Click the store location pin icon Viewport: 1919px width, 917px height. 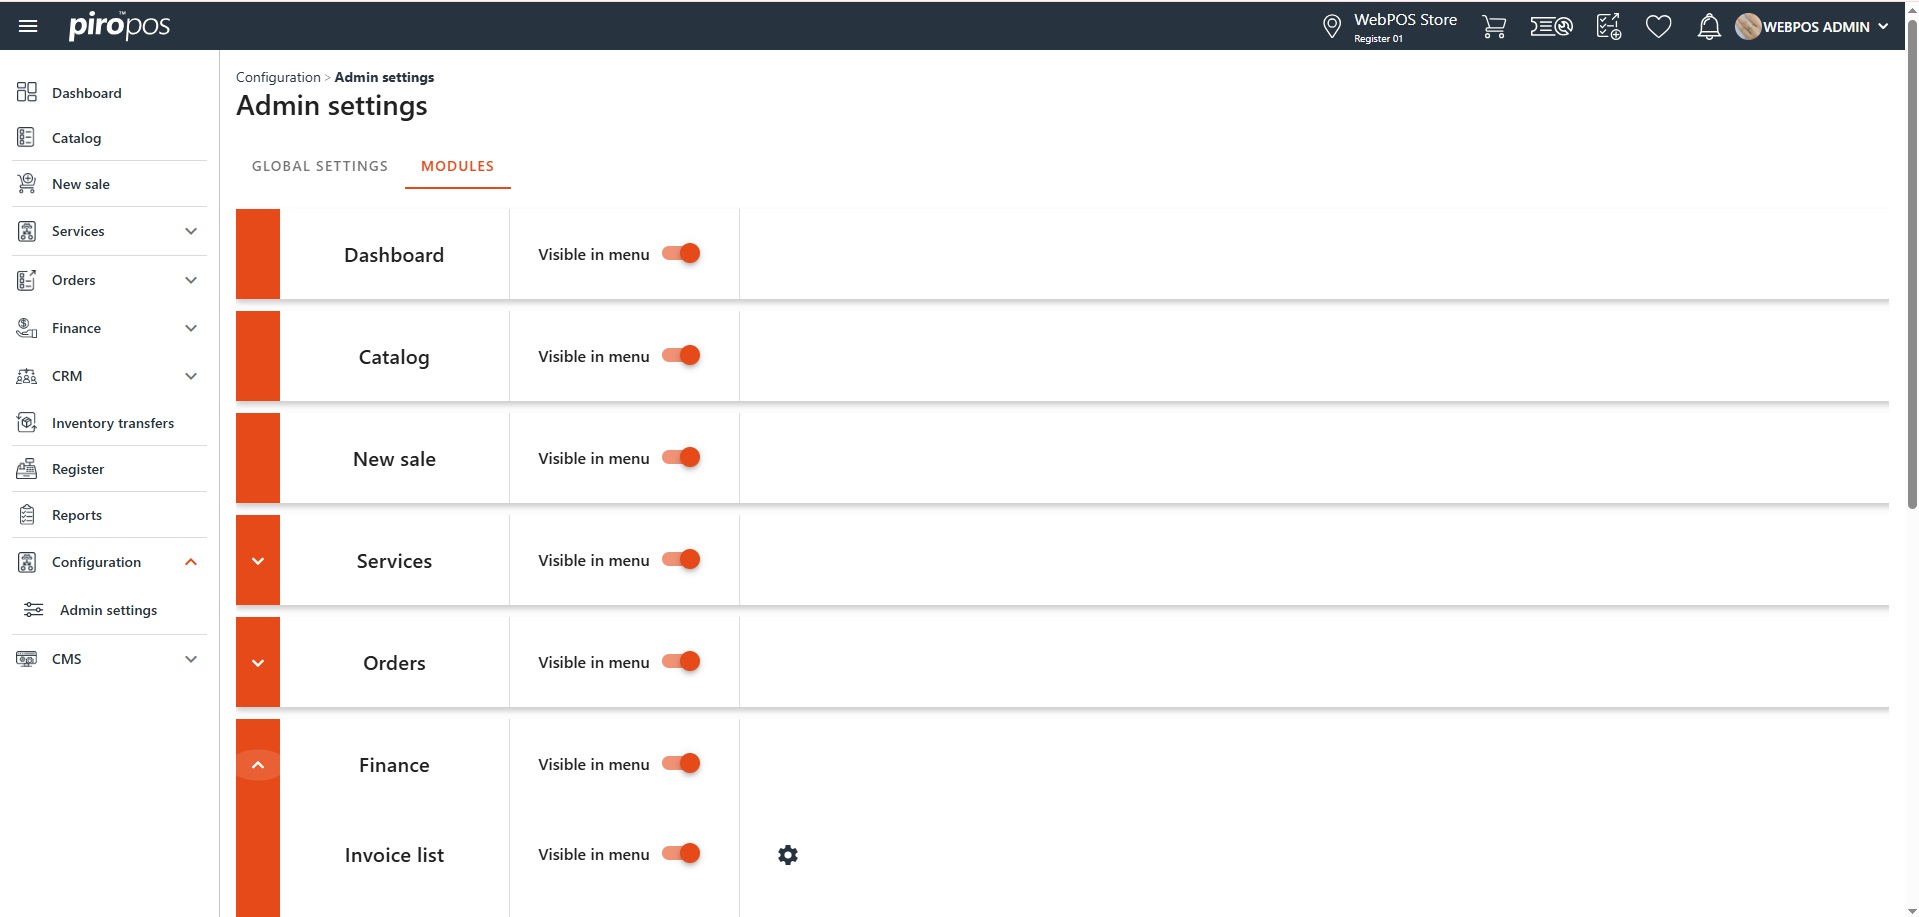pyautogui.click(x=1331, y=27)
